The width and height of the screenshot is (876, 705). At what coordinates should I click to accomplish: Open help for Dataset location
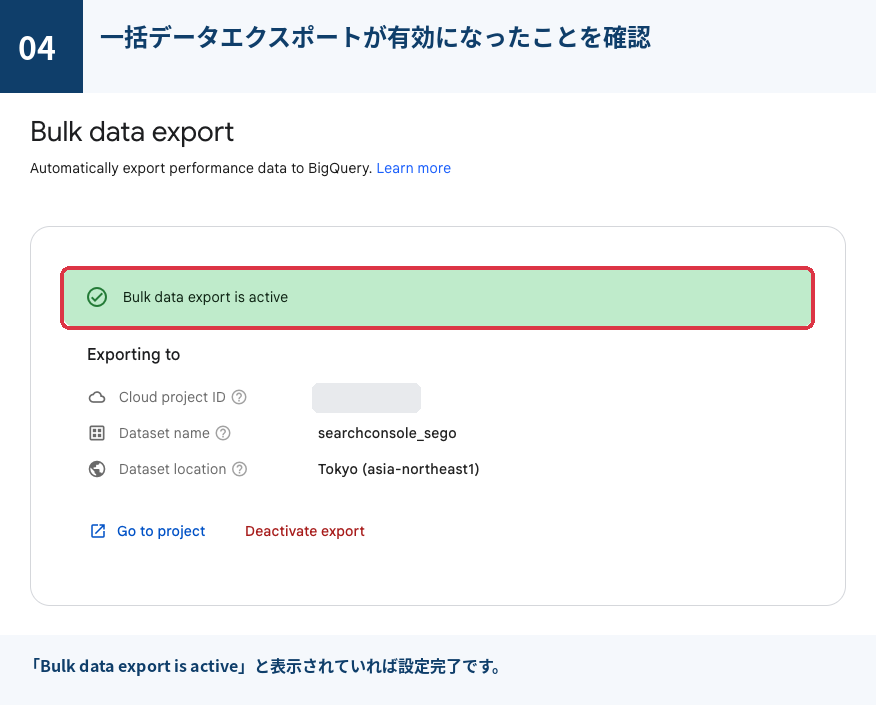coord(240,469)
